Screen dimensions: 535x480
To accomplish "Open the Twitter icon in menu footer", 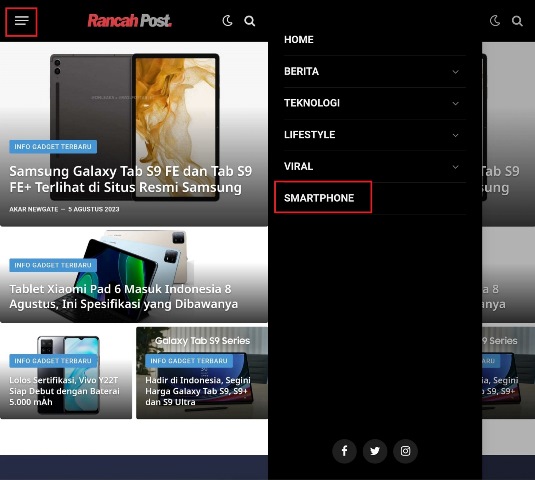I will tap(375, 451).
